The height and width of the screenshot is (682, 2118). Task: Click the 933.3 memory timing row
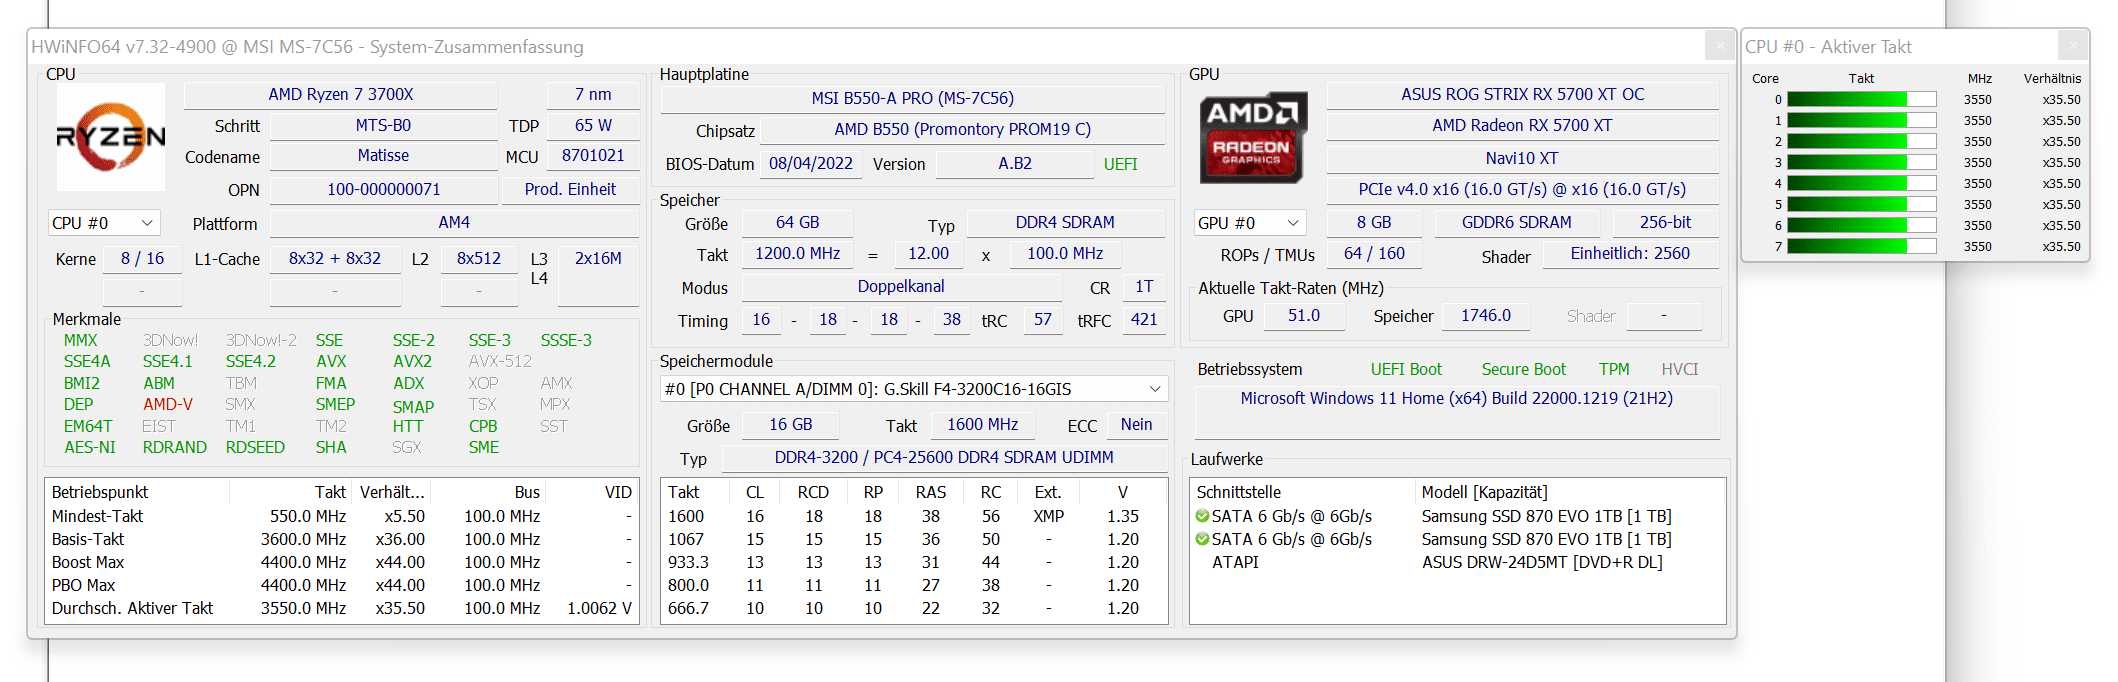tap(914, 563)
